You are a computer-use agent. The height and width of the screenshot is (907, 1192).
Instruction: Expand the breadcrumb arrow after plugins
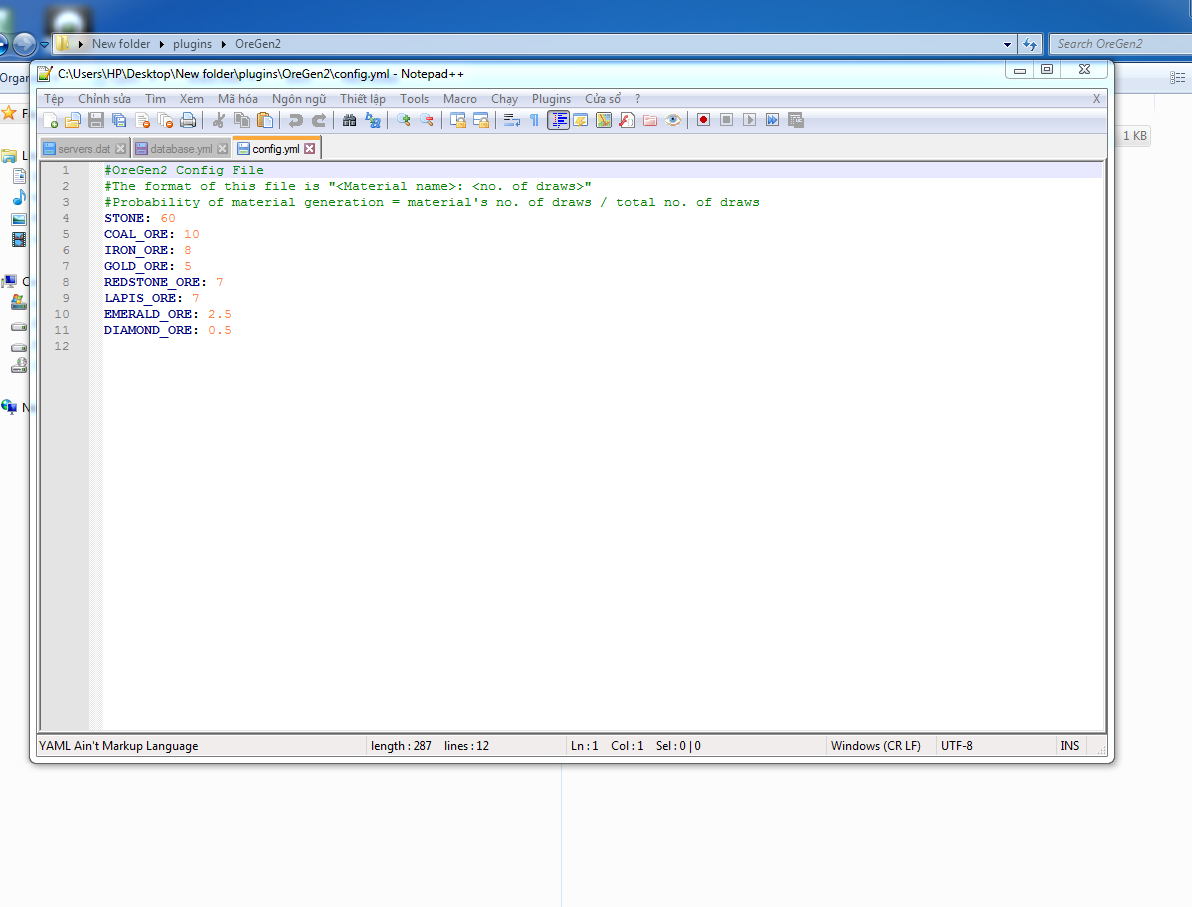pyautogui.click(x=225, y=44)
